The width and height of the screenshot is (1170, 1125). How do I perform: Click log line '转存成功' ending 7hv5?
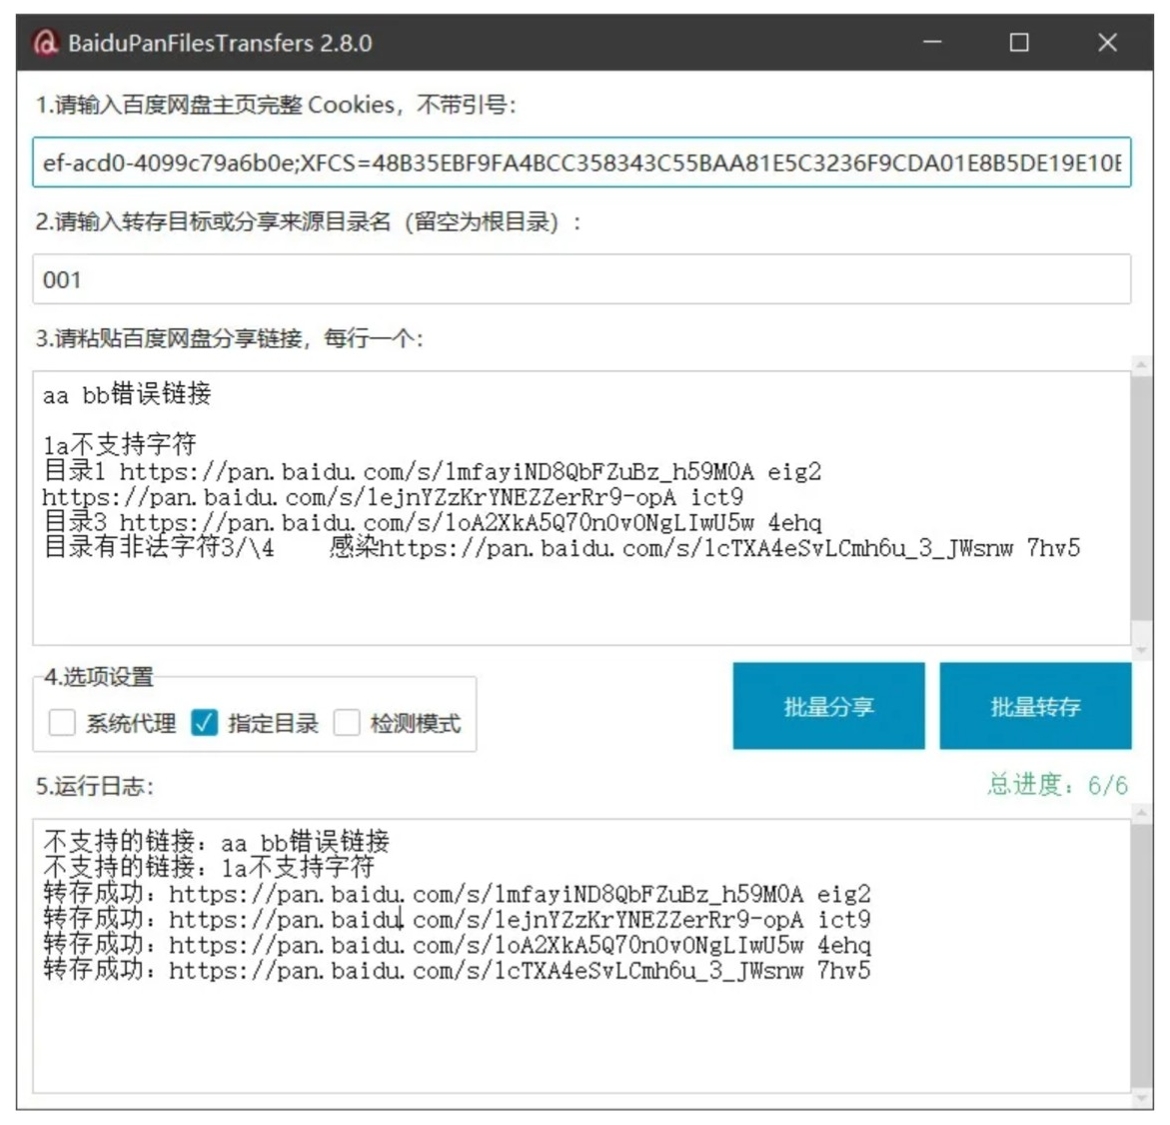(x=457, y=970)
